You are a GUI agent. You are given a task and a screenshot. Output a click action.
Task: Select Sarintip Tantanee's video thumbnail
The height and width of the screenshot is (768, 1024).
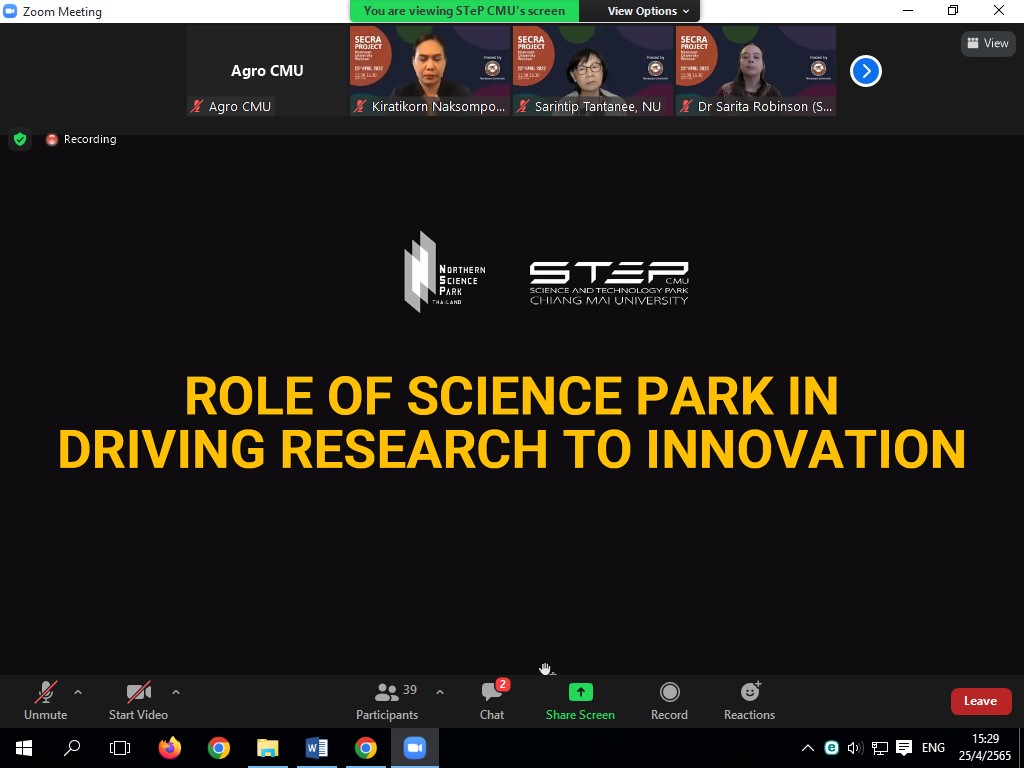pos(593,71)
